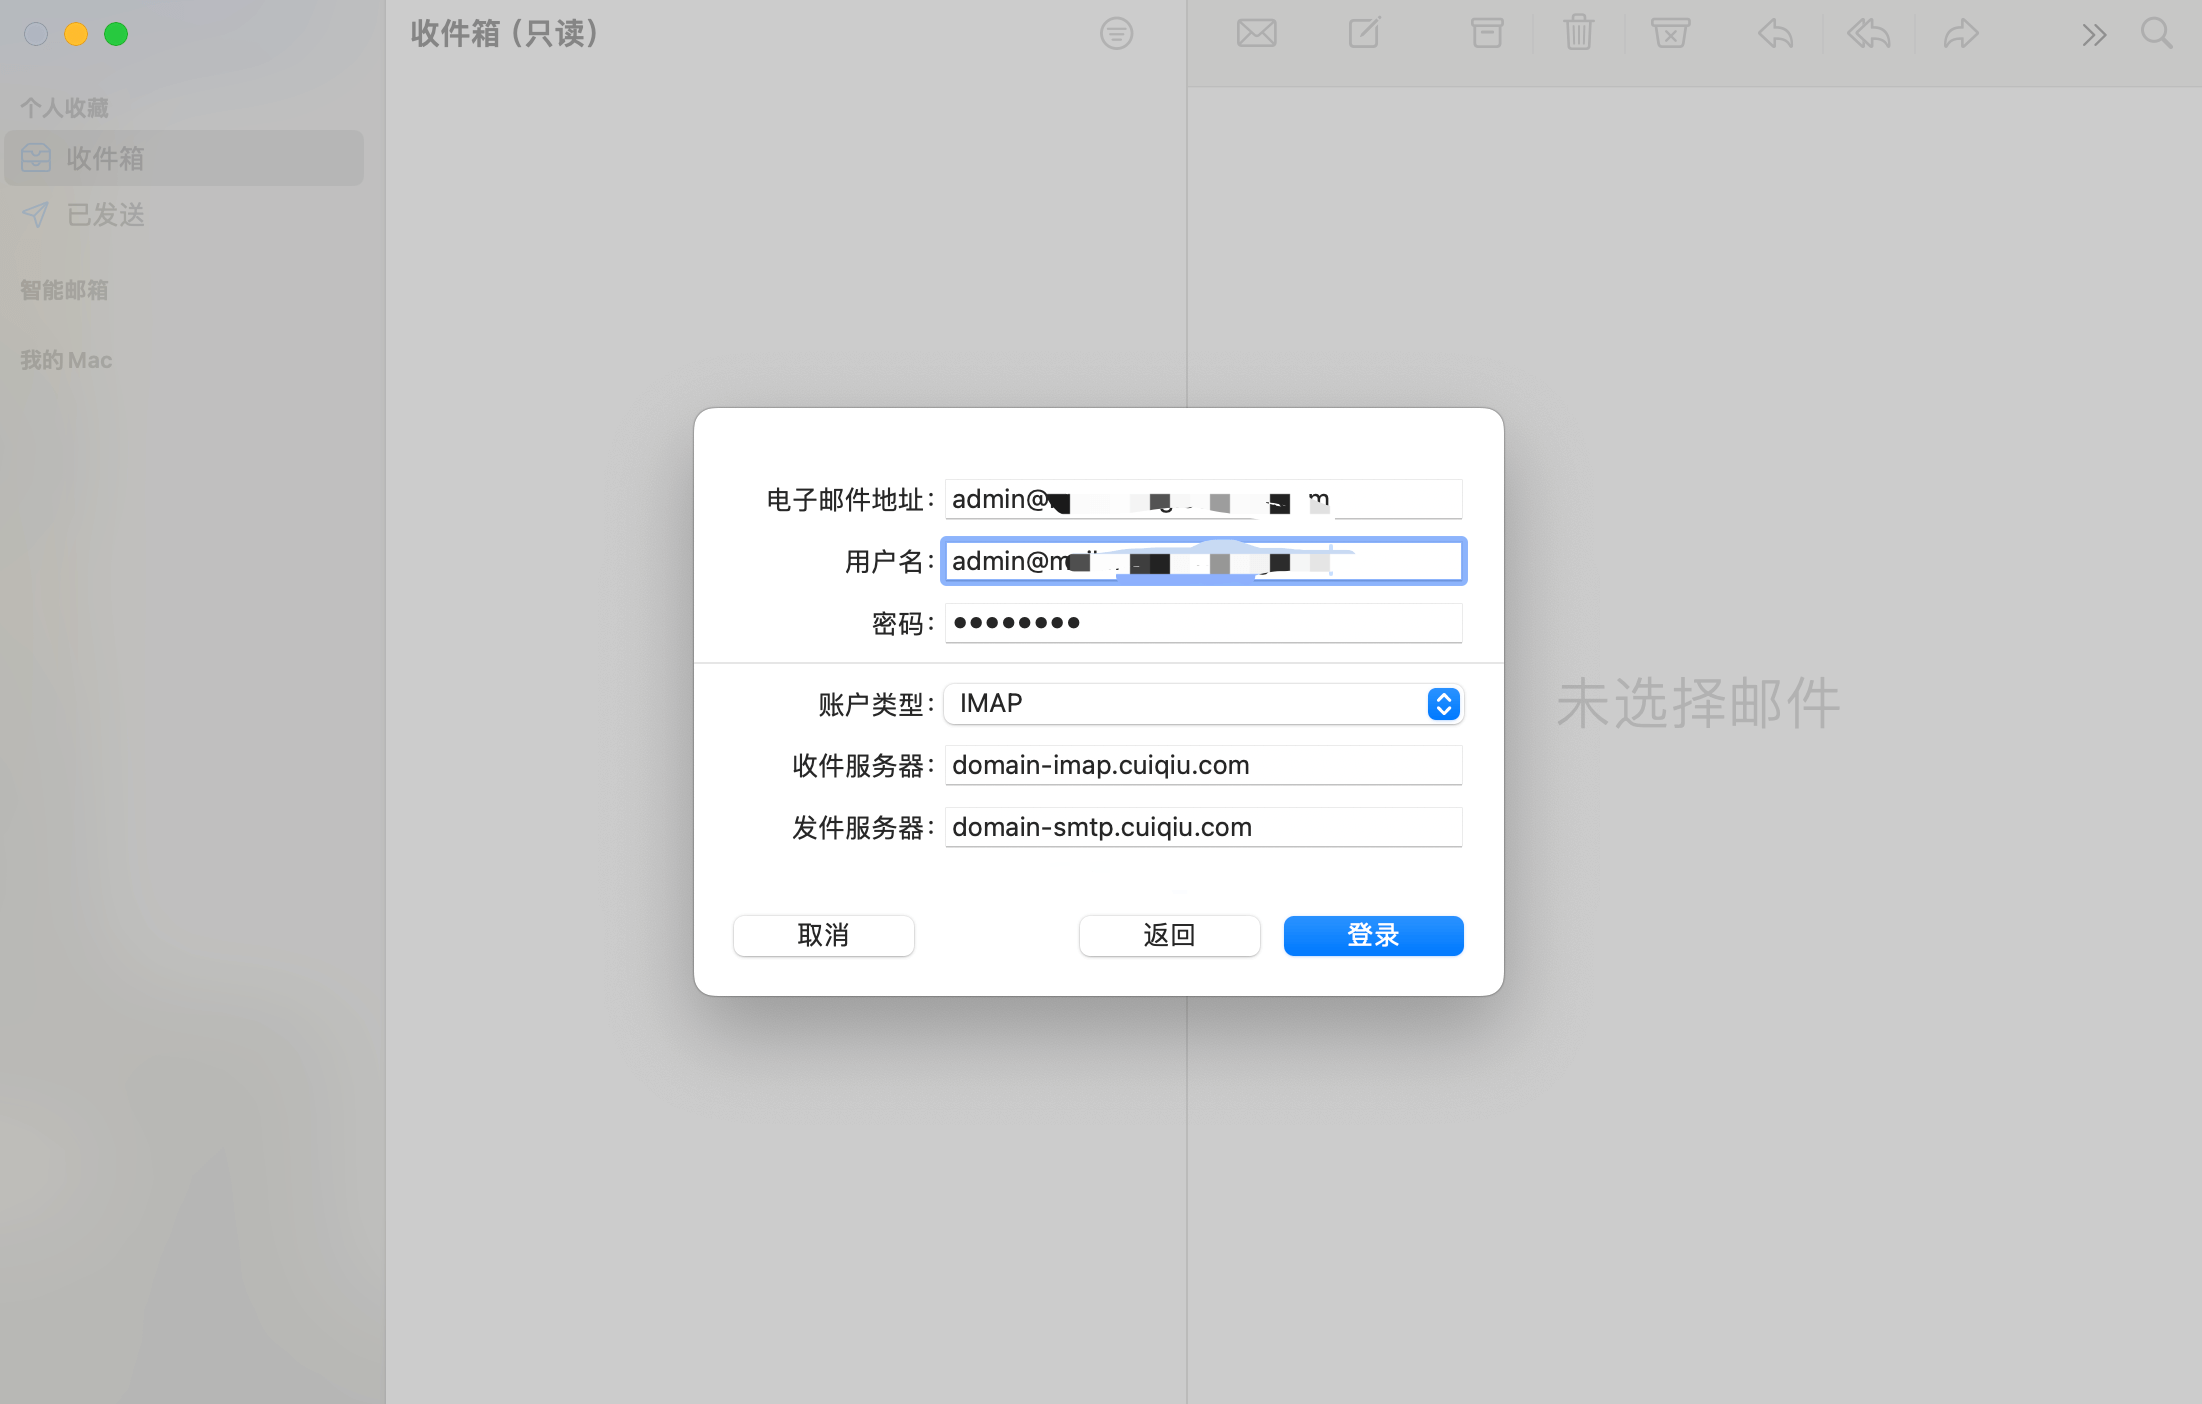Expand the toolbar overflow chevrons
The height and width of the screenshot is (1404, 2202).
click(x=2094, y=35)
